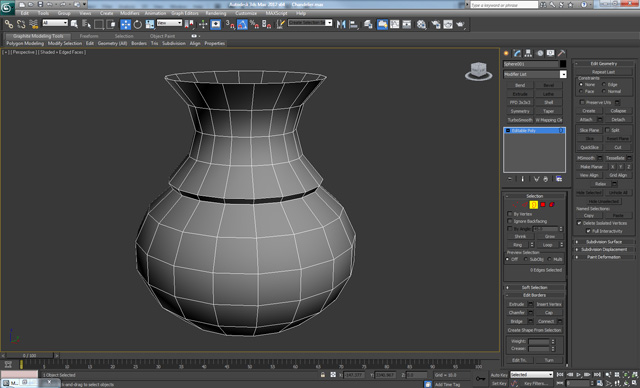
Task: Click the object color swatch beside Sphere001
Action: click(563, 64)
